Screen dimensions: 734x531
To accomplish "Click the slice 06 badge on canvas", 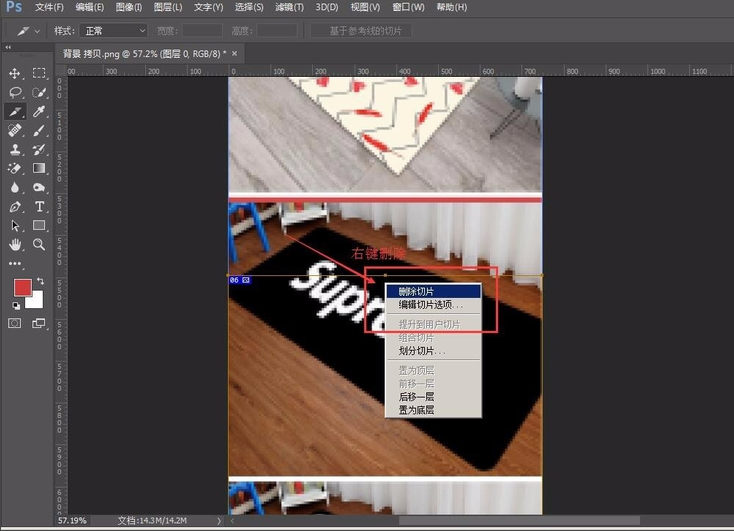I will [x=240, y=280].
